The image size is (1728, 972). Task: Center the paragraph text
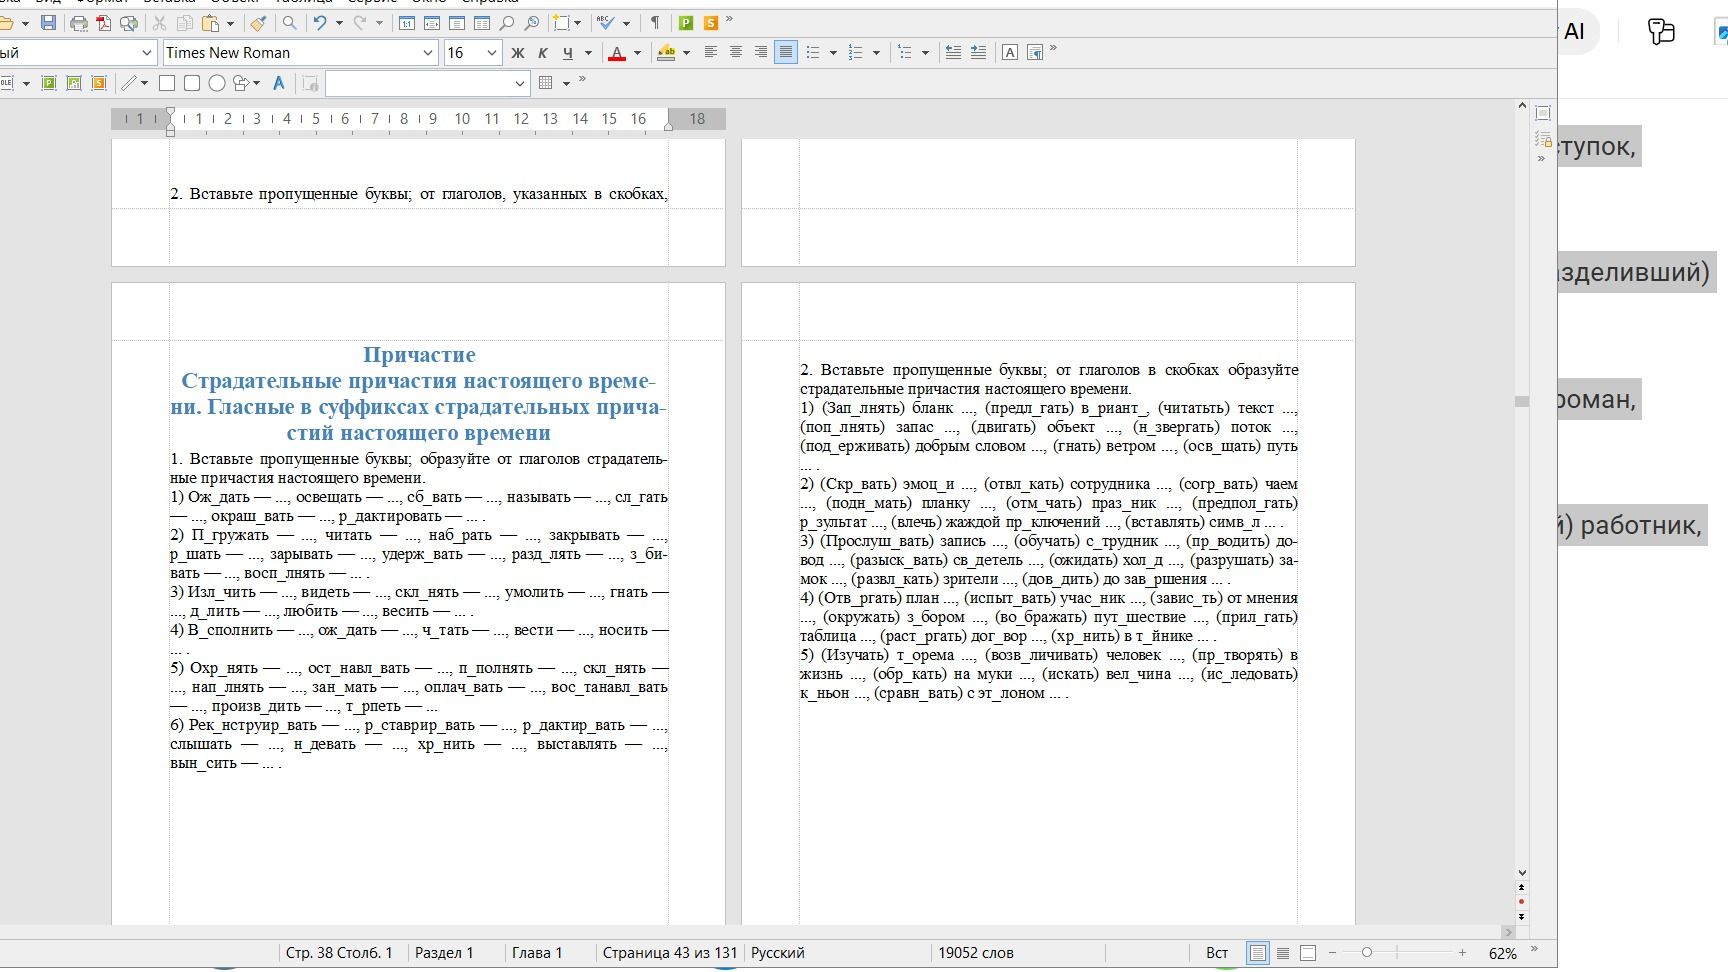pyautogui.click(x=736, y=53)
